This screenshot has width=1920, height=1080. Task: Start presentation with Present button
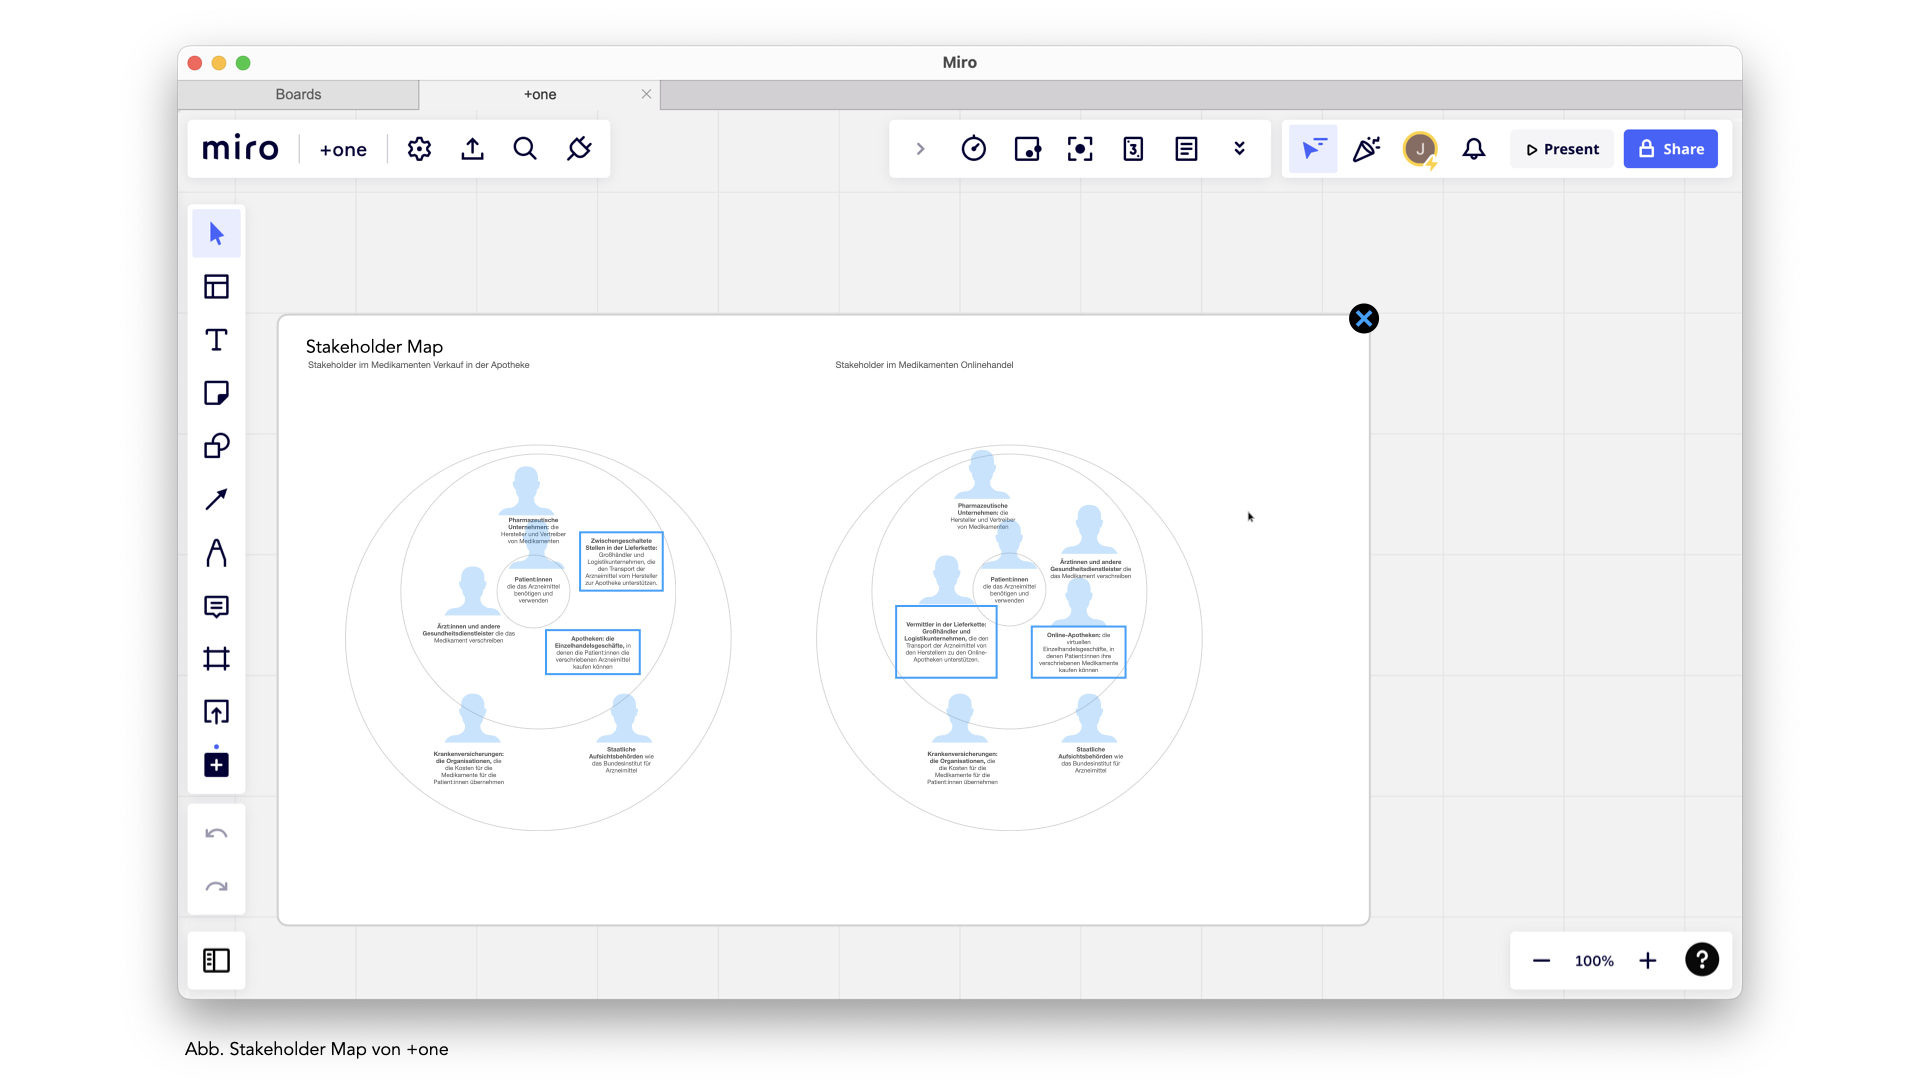(x=1562, y=149)
